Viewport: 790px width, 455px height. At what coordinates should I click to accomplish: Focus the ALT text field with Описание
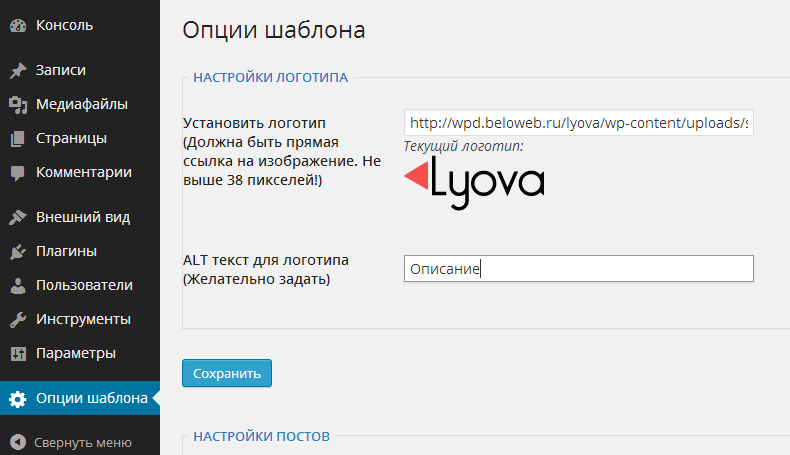click(578, 269)
